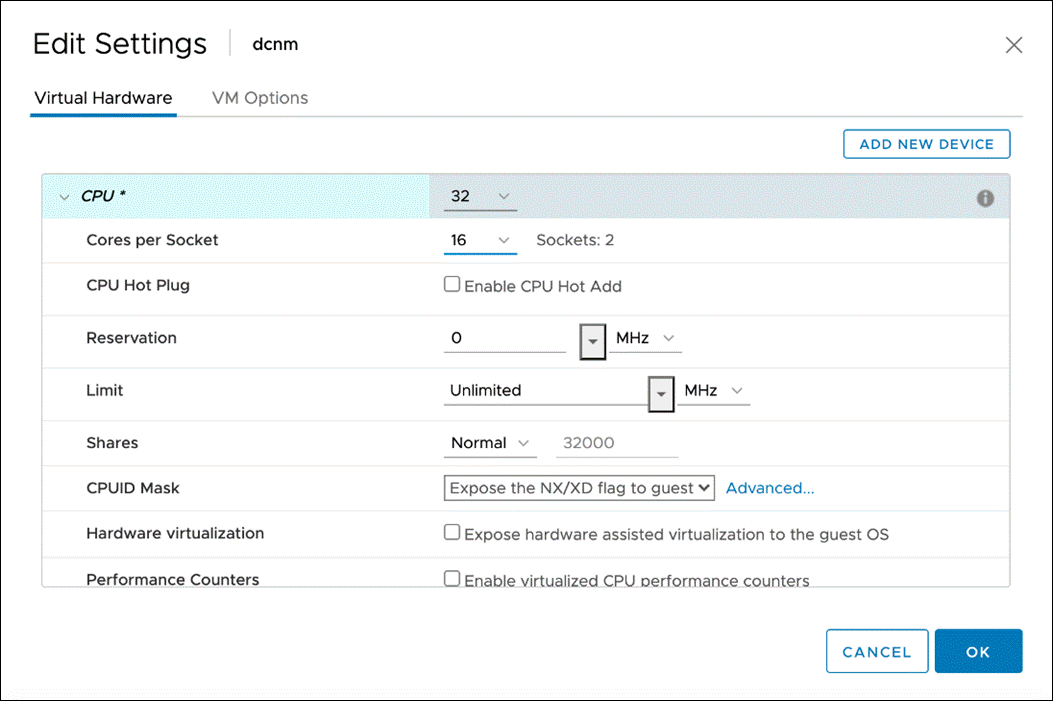This screenshot has height=701, width=1053.
Task: Open the CPUID Mask dropdown
Action: point(579,487)
